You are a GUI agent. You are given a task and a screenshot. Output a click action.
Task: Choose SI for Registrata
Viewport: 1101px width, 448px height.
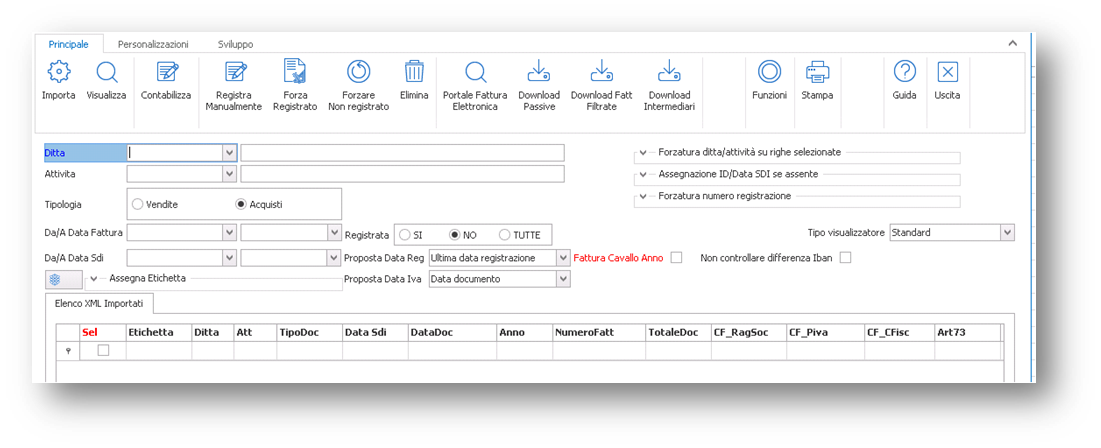[405, 235]
